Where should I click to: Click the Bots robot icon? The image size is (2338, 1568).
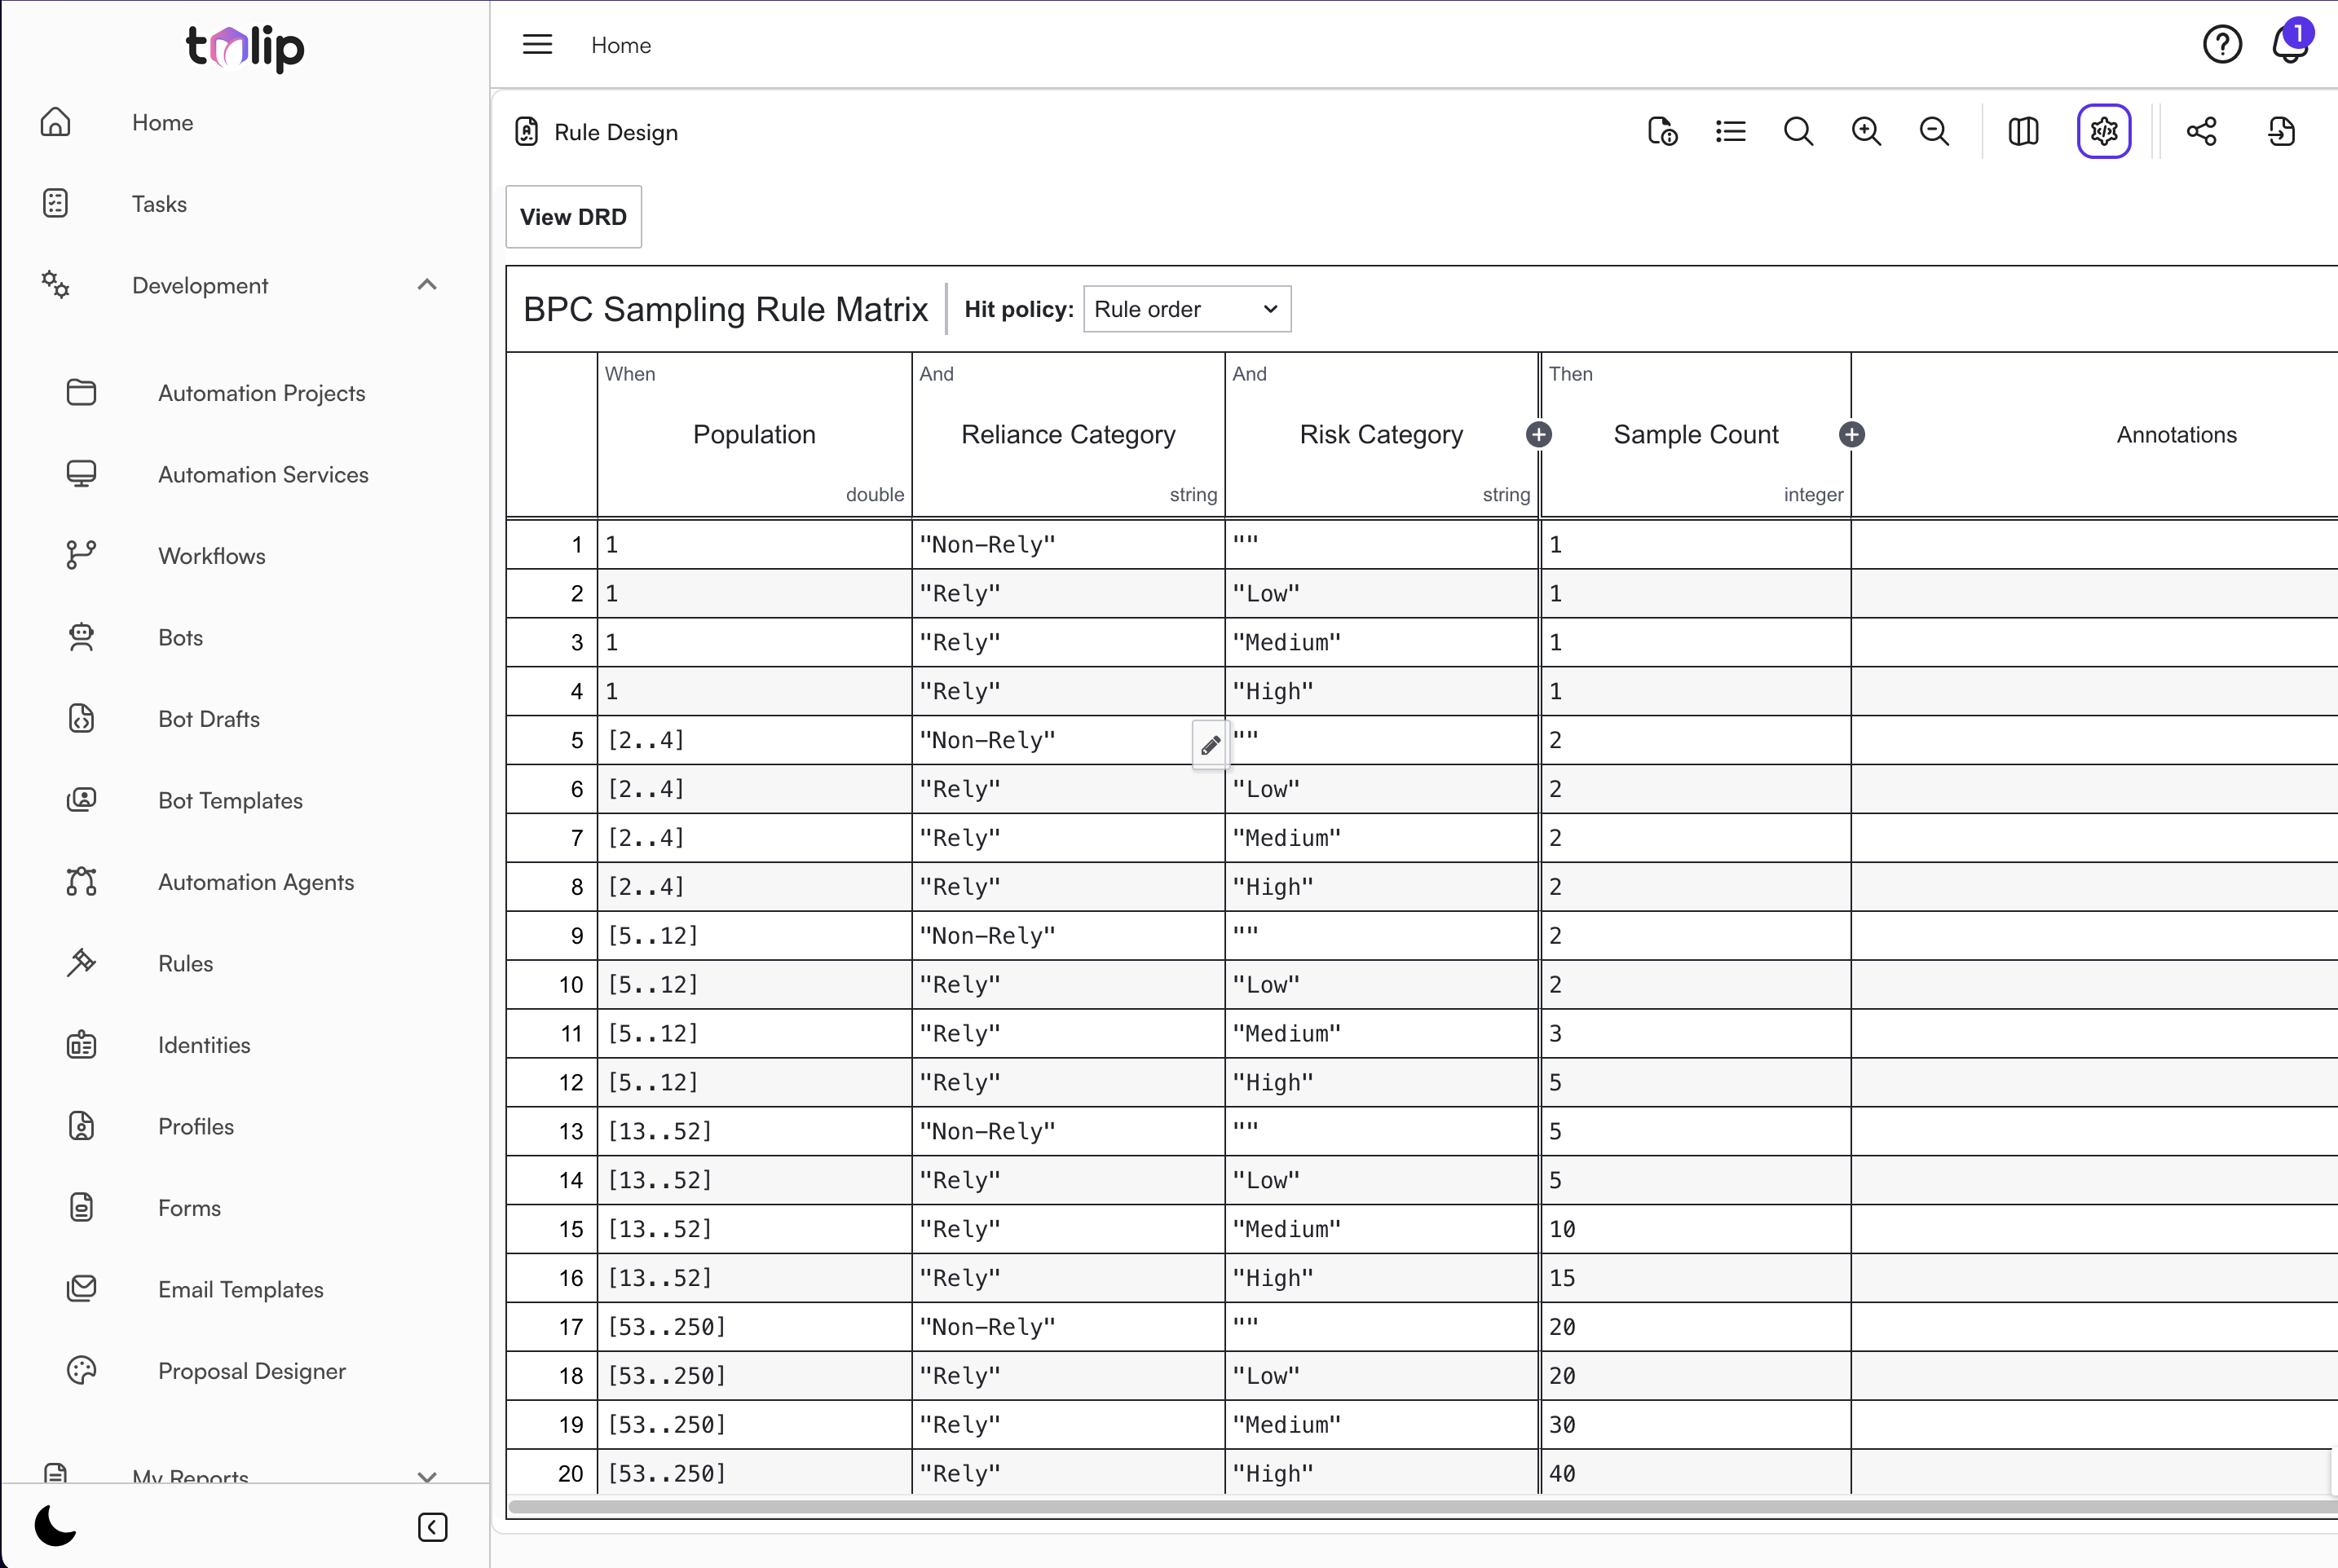[81, 637]
